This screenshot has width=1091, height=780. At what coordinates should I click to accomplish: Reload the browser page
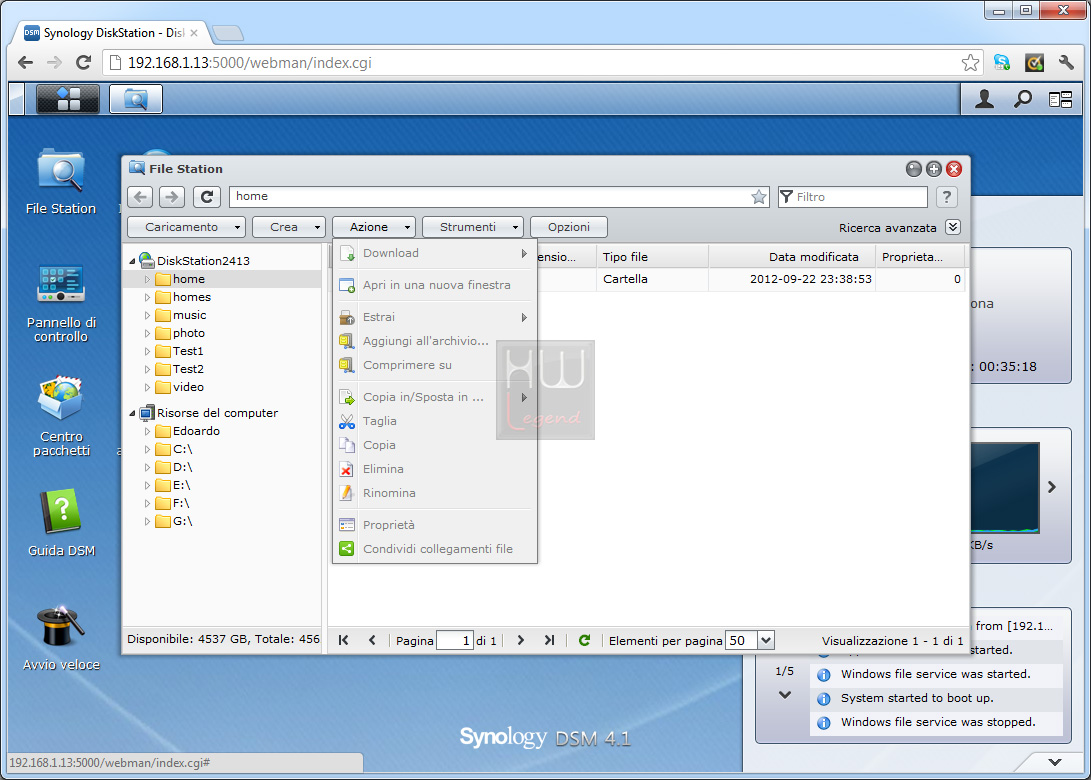coord(83,63)
